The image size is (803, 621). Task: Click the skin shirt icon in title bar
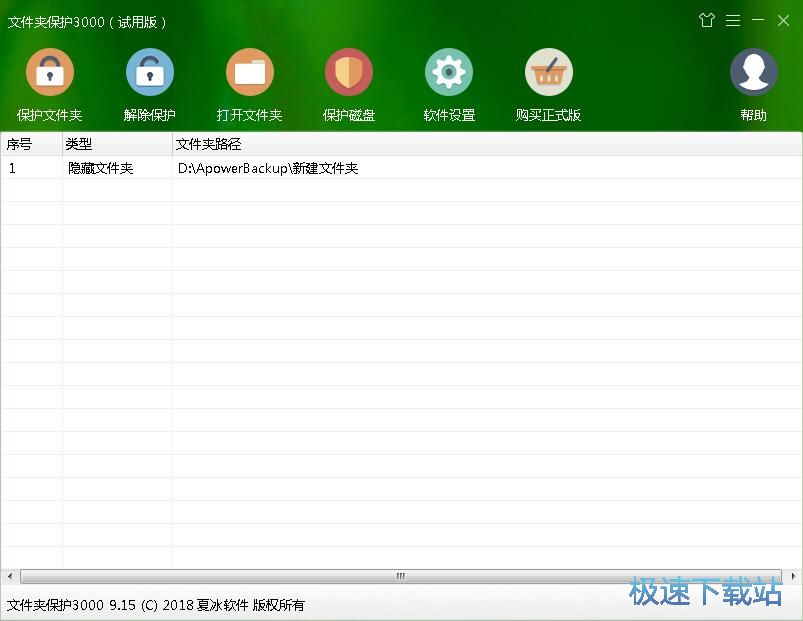(707, 20)
